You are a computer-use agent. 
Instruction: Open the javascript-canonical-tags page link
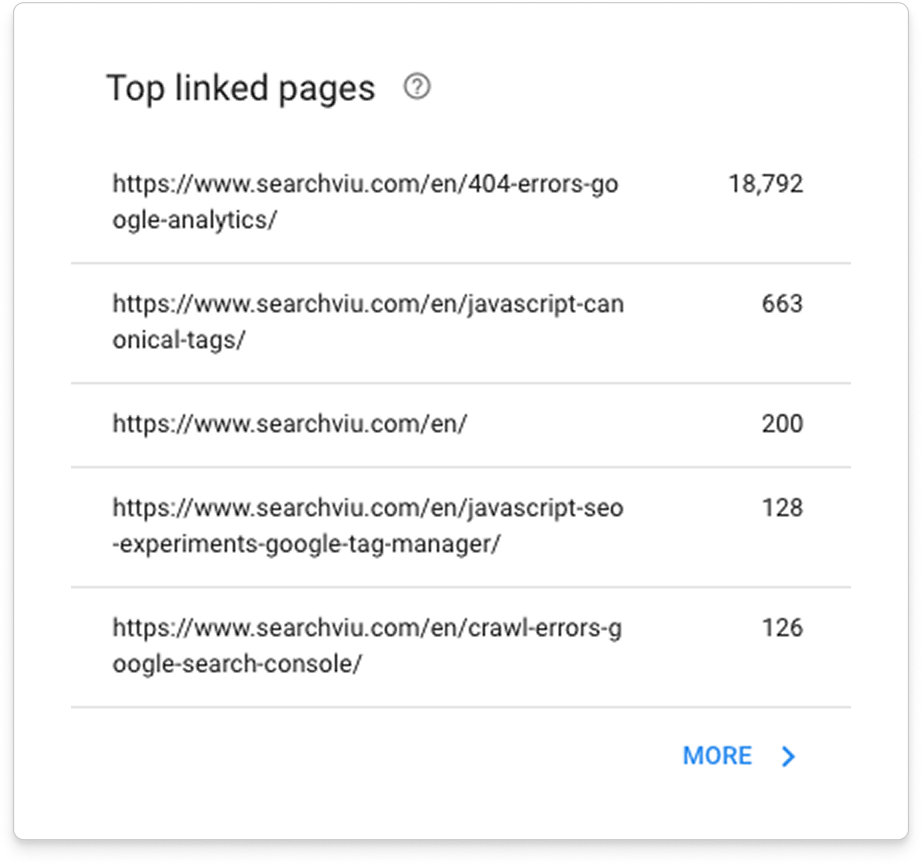[367, 322]
